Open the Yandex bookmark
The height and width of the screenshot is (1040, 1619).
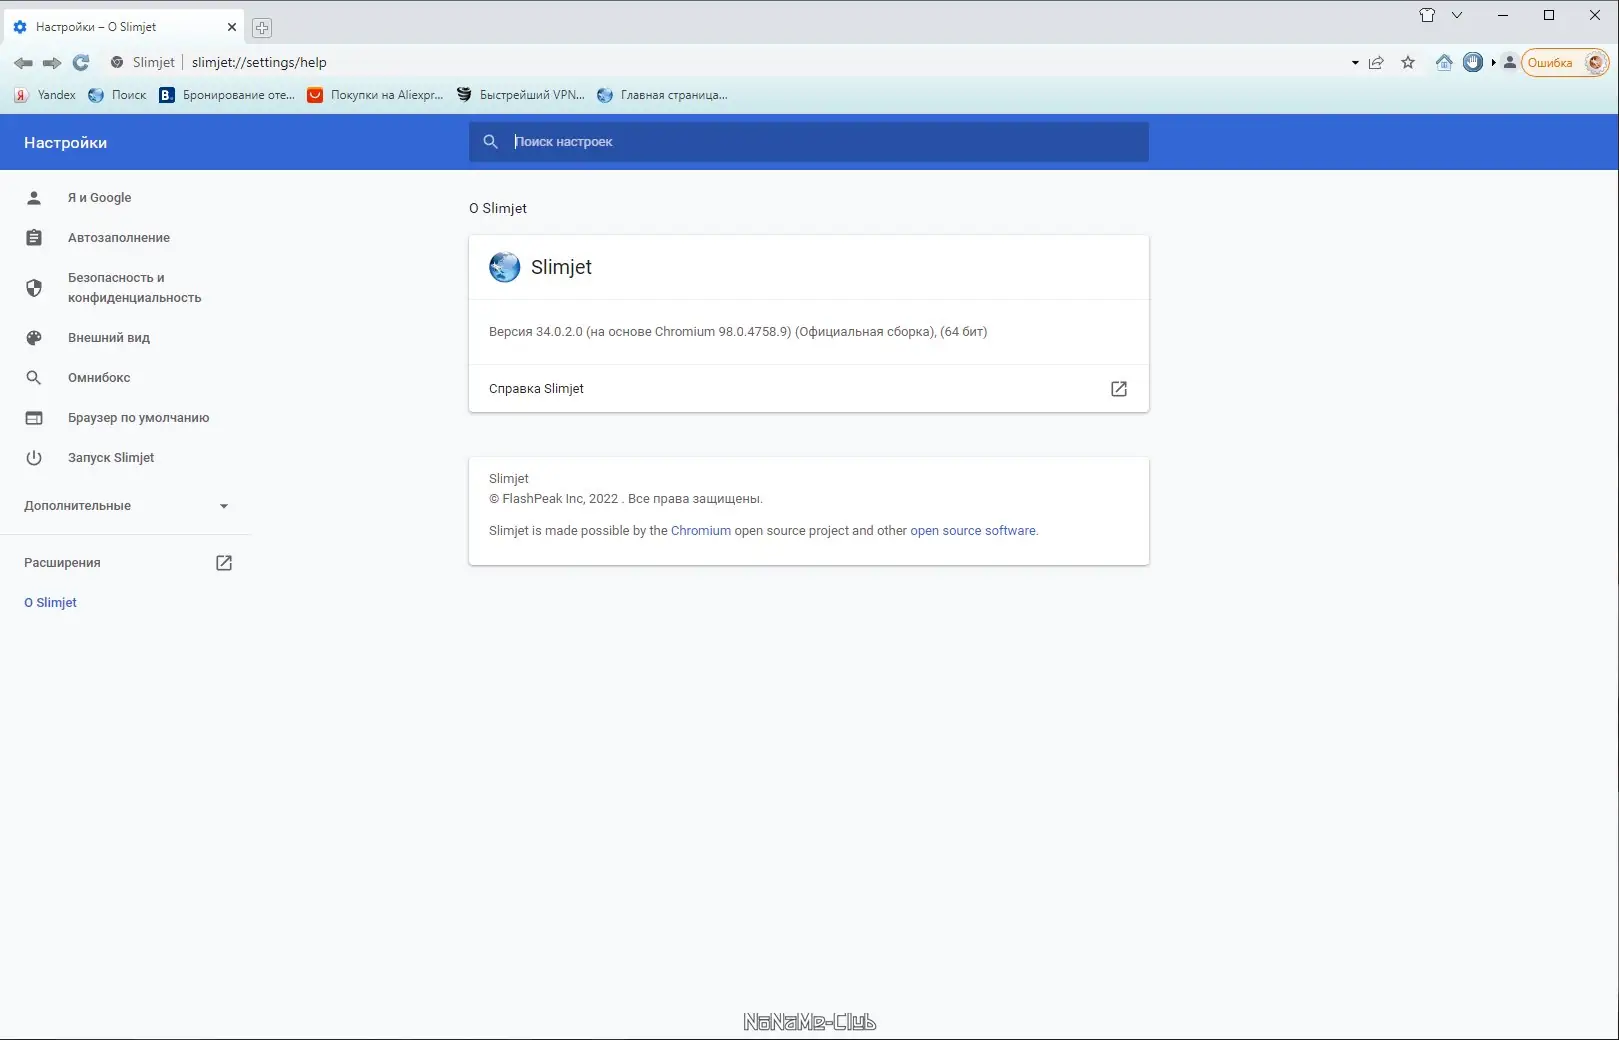45,95
